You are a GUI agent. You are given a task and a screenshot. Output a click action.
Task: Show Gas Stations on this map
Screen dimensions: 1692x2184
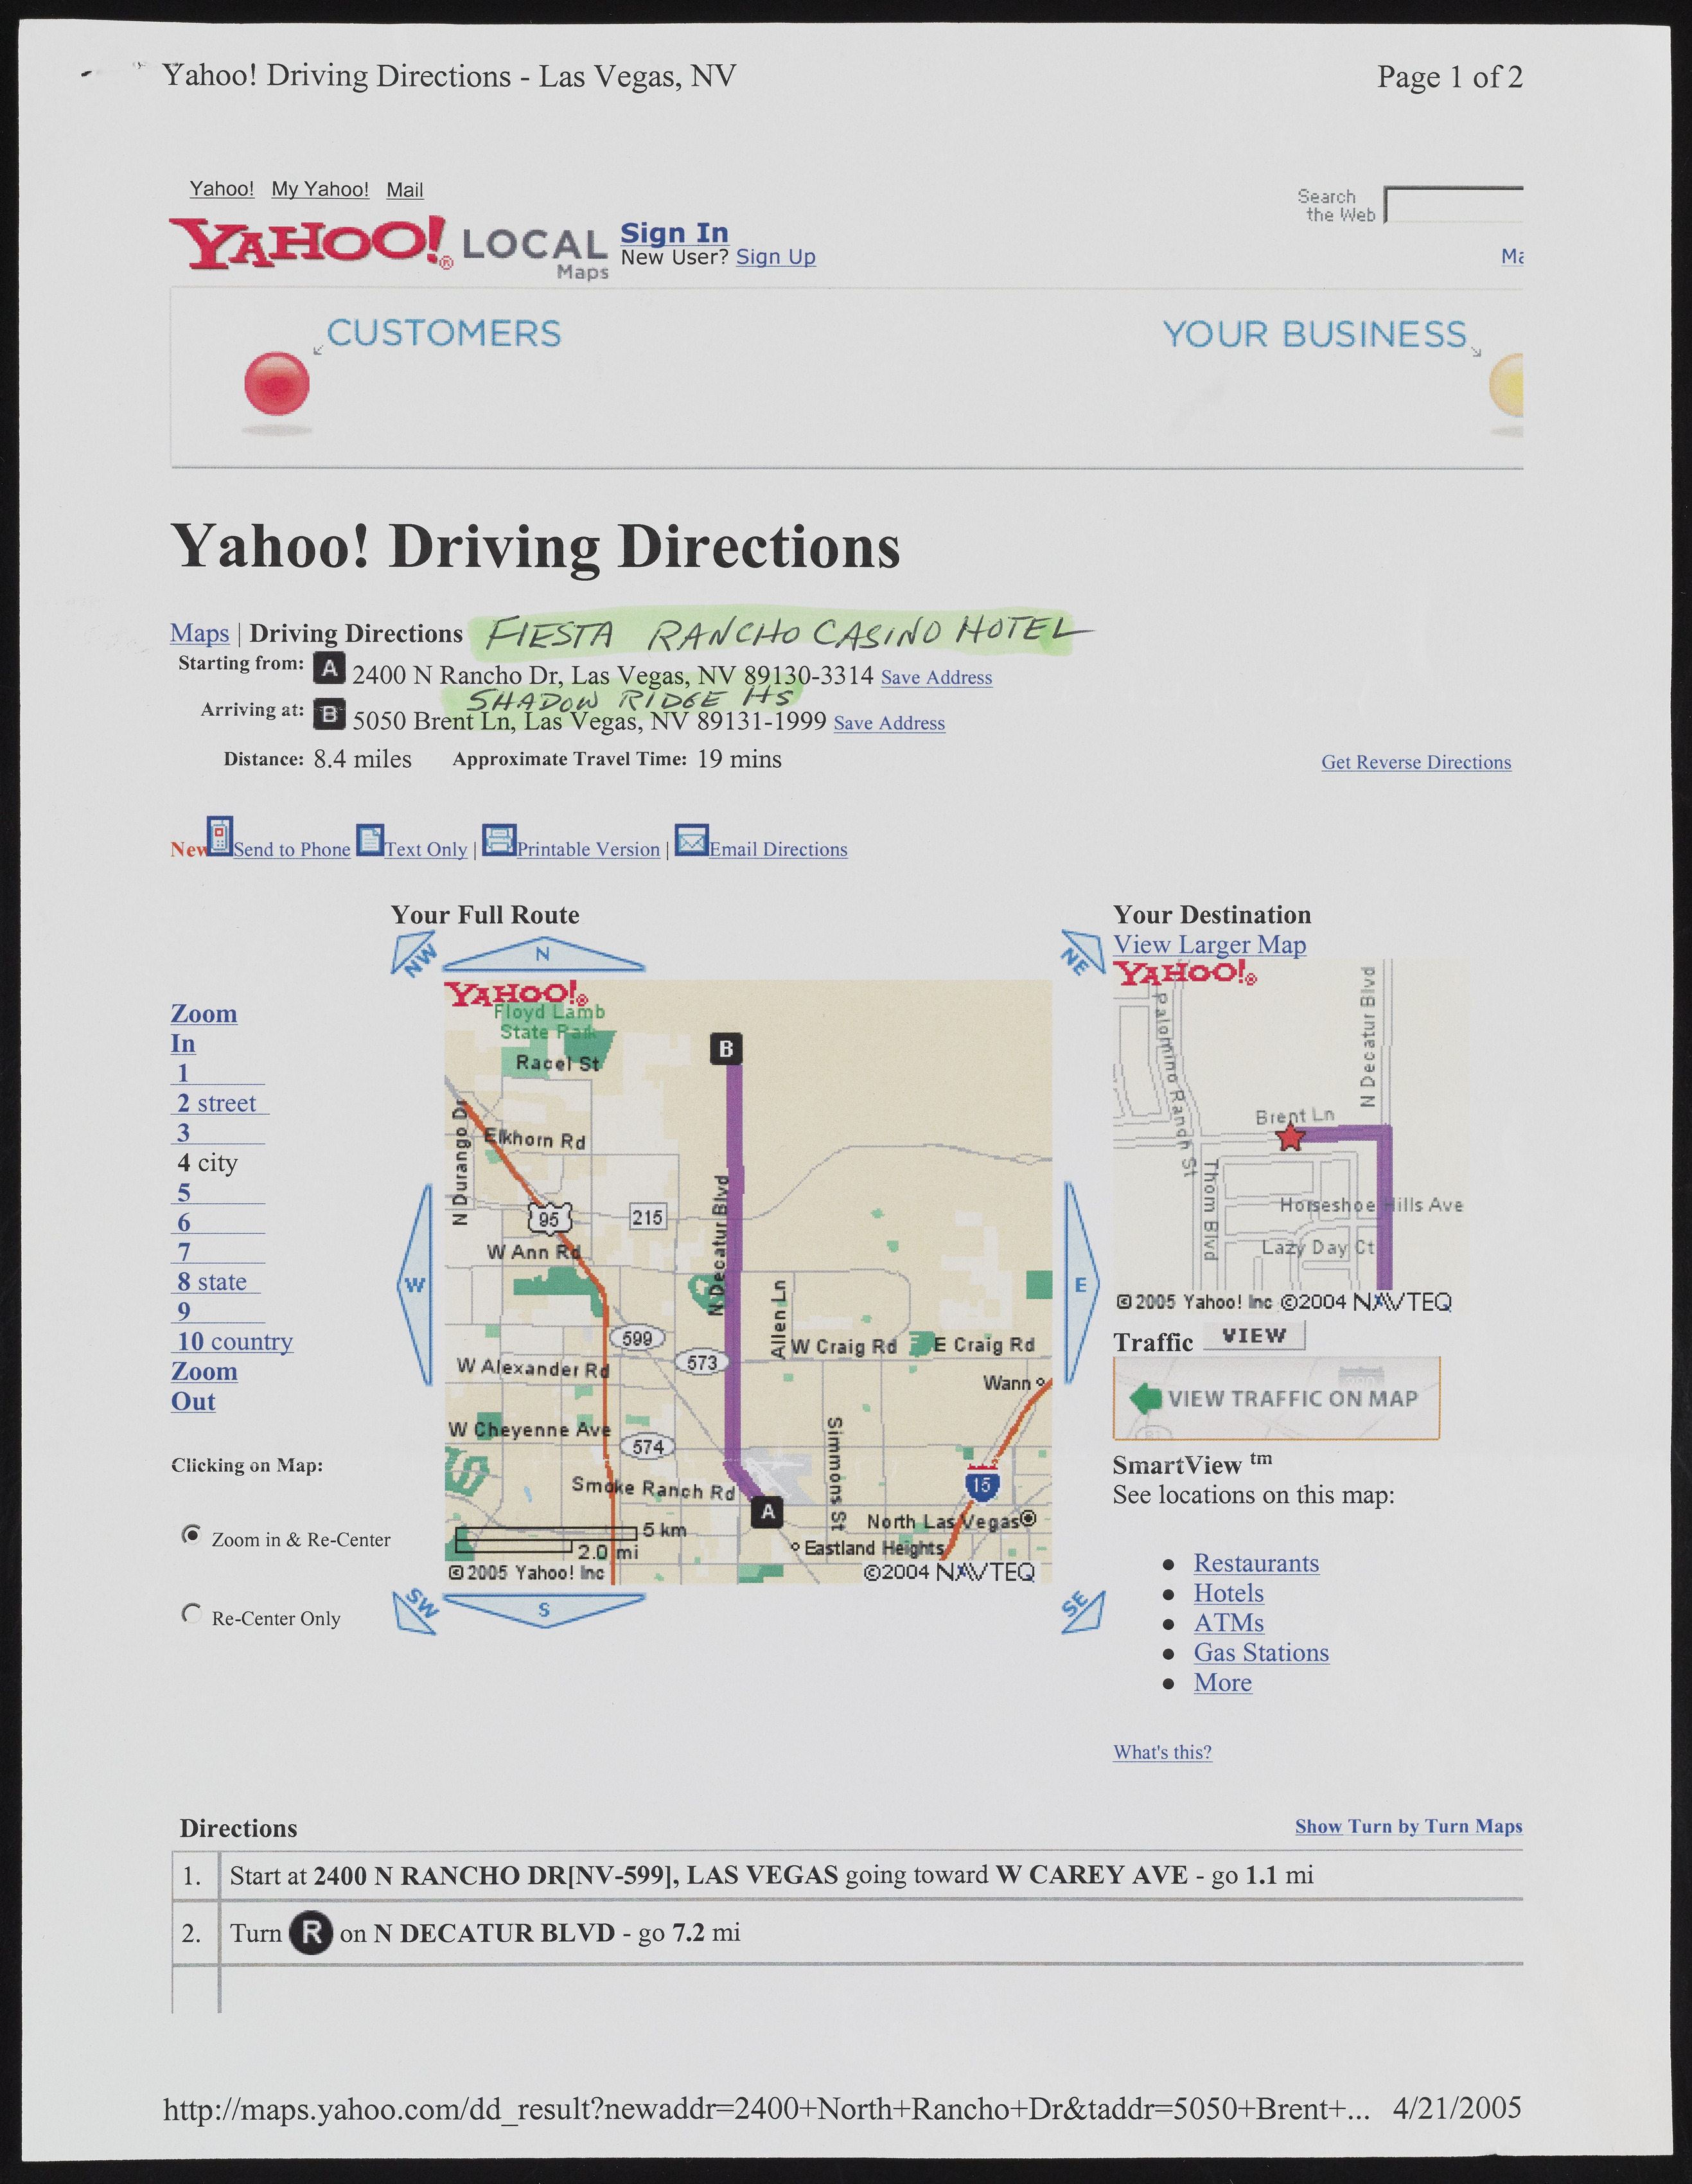1261,1653
